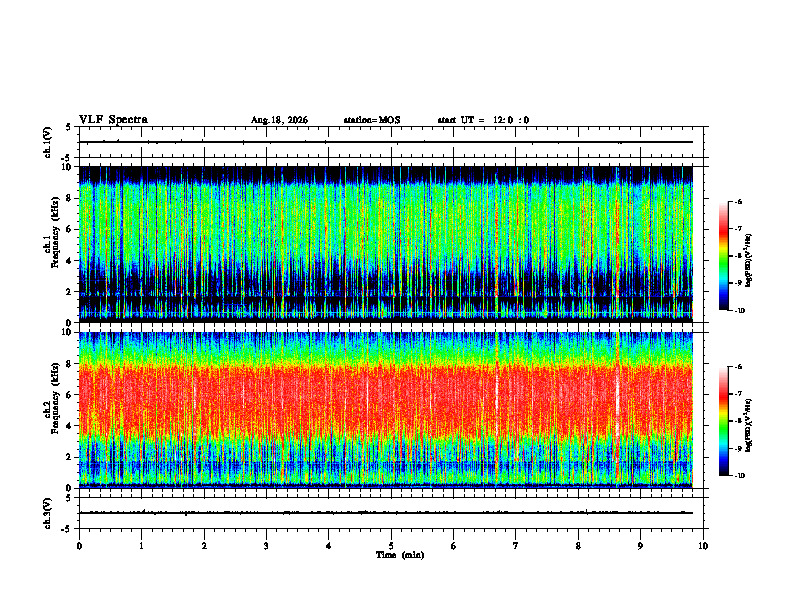Click inside the ch.2 red band spectrogram panel
This screenshot has width=792, height=612.
386,410
